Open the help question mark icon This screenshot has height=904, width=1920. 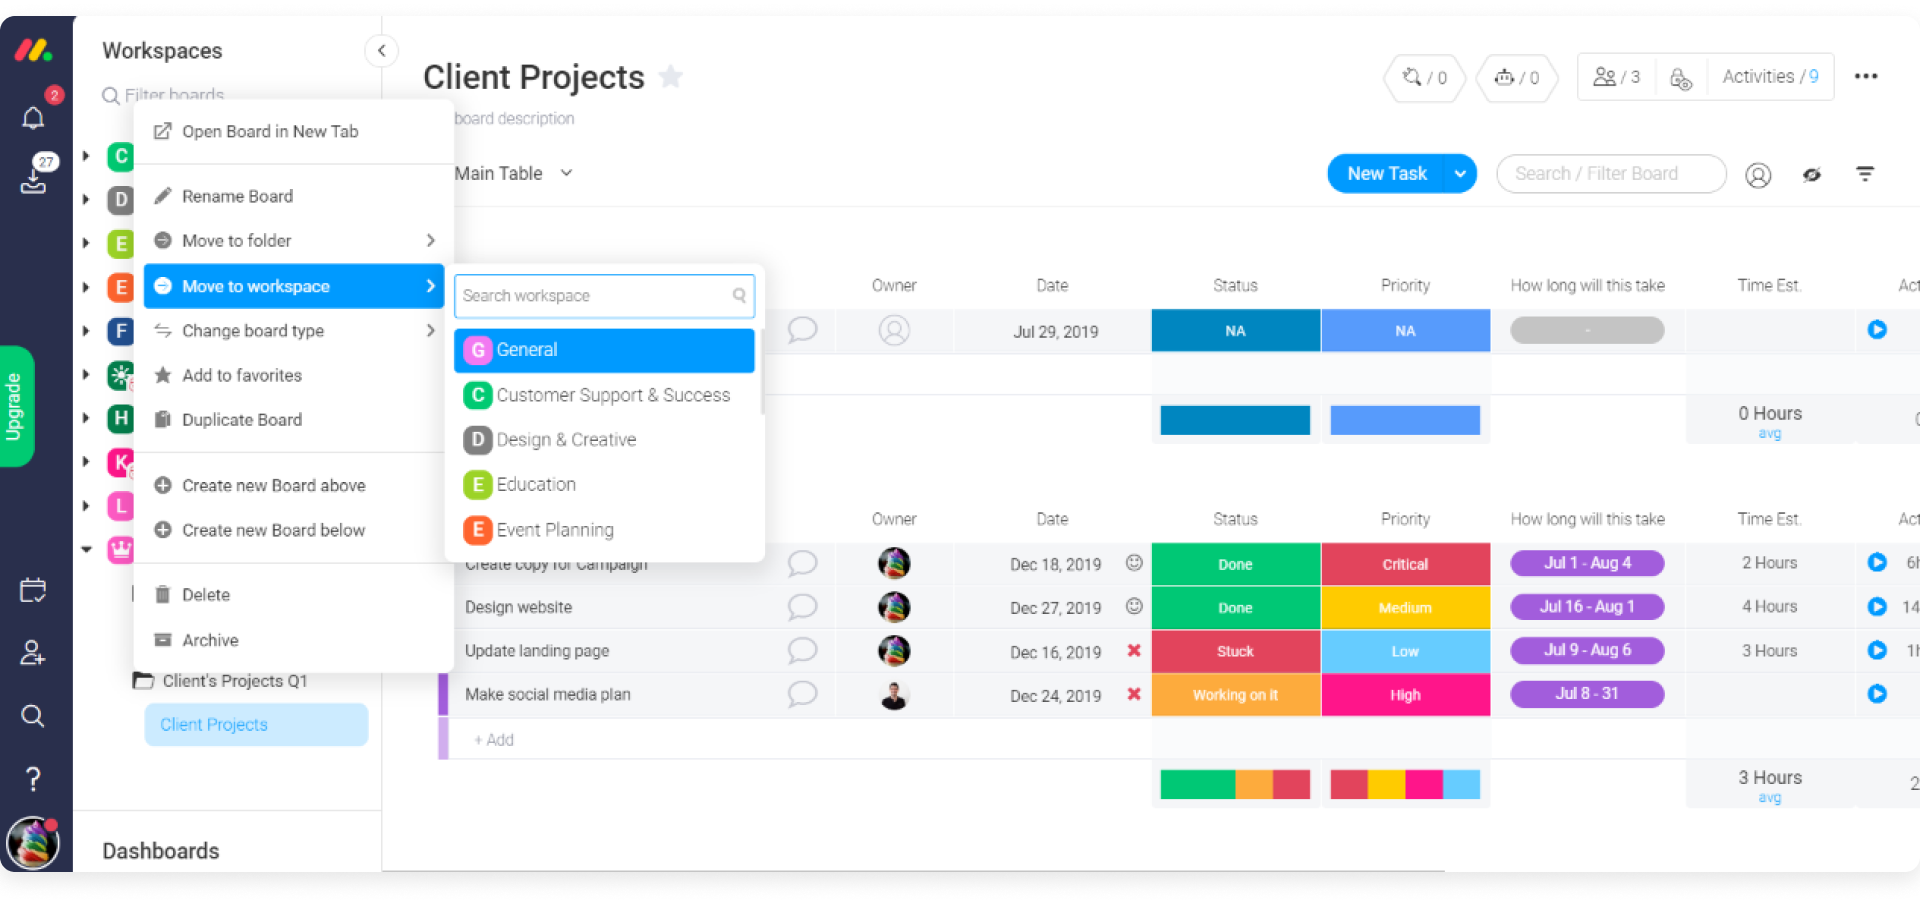[x=33, y=778]
